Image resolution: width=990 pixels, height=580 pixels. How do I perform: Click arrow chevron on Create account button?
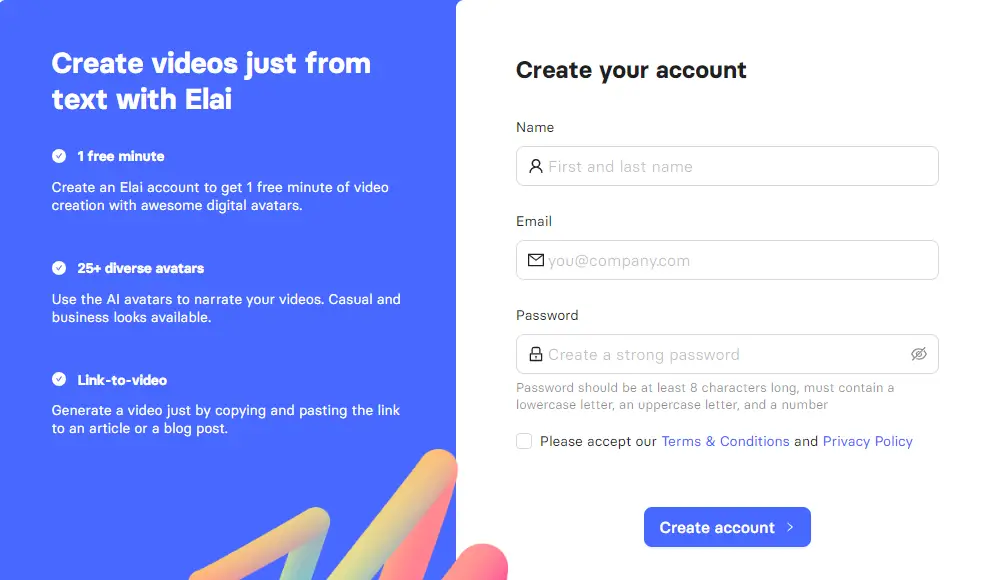pos(790,527)
